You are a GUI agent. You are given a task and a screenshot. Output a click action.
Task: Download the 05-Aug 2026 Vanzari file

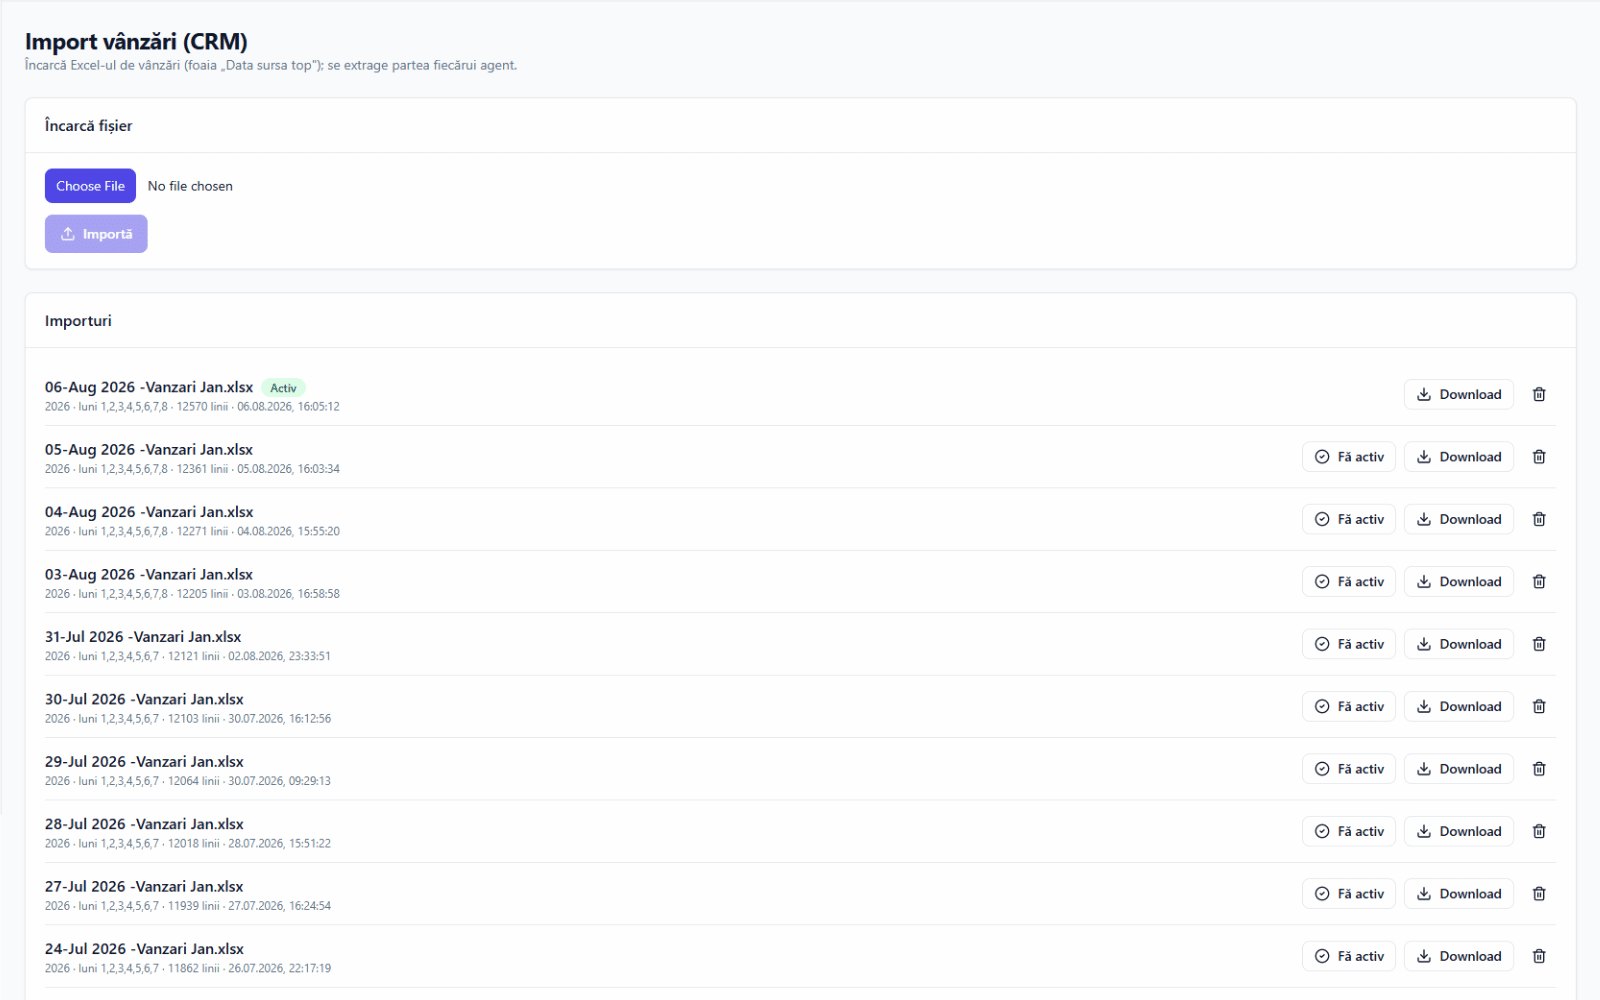pyautogui.click(x=1459, y=457)
